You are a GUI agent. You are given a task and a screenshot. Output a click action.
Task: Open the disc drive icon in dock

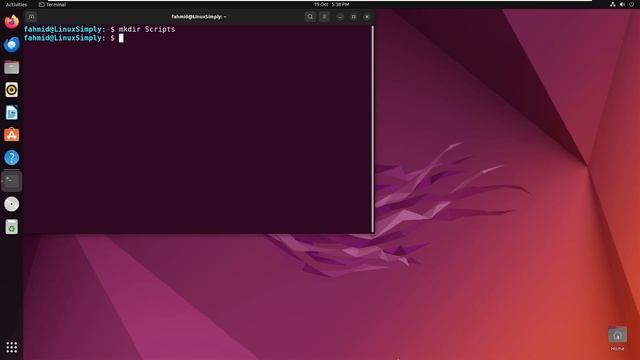tap(11, 204)
